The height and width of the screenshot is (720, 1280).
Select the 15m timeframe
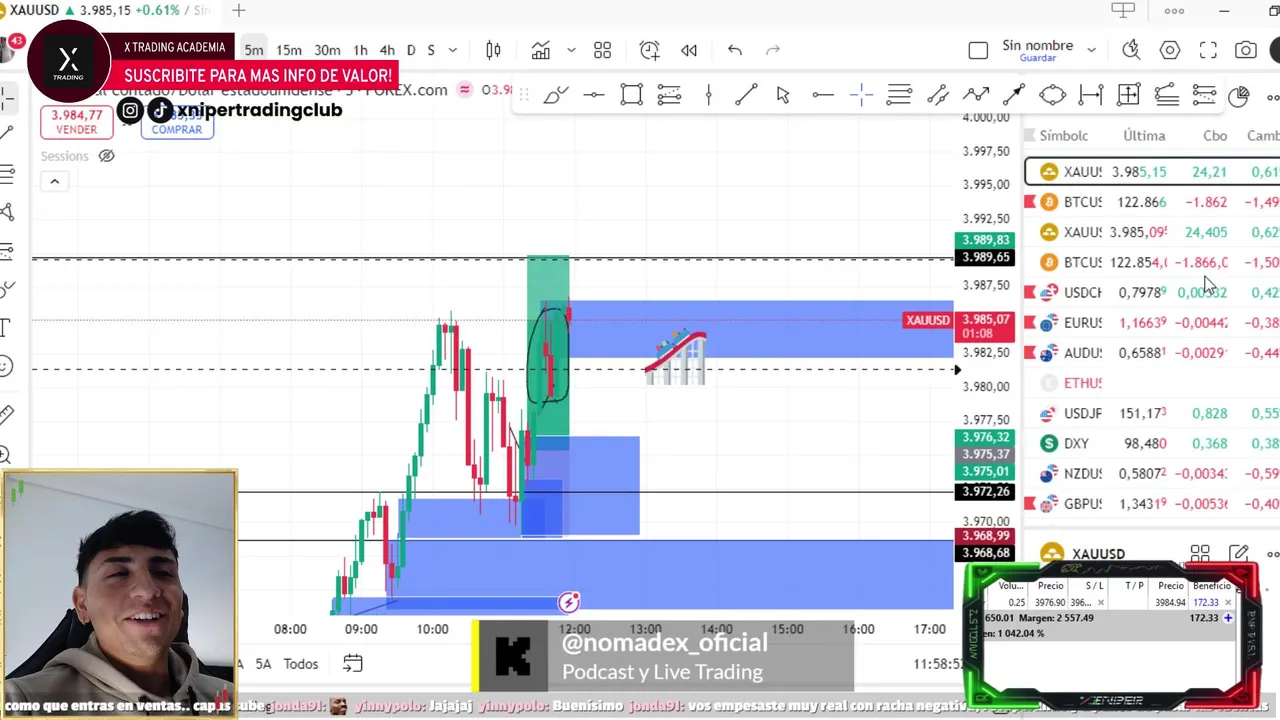289,50
